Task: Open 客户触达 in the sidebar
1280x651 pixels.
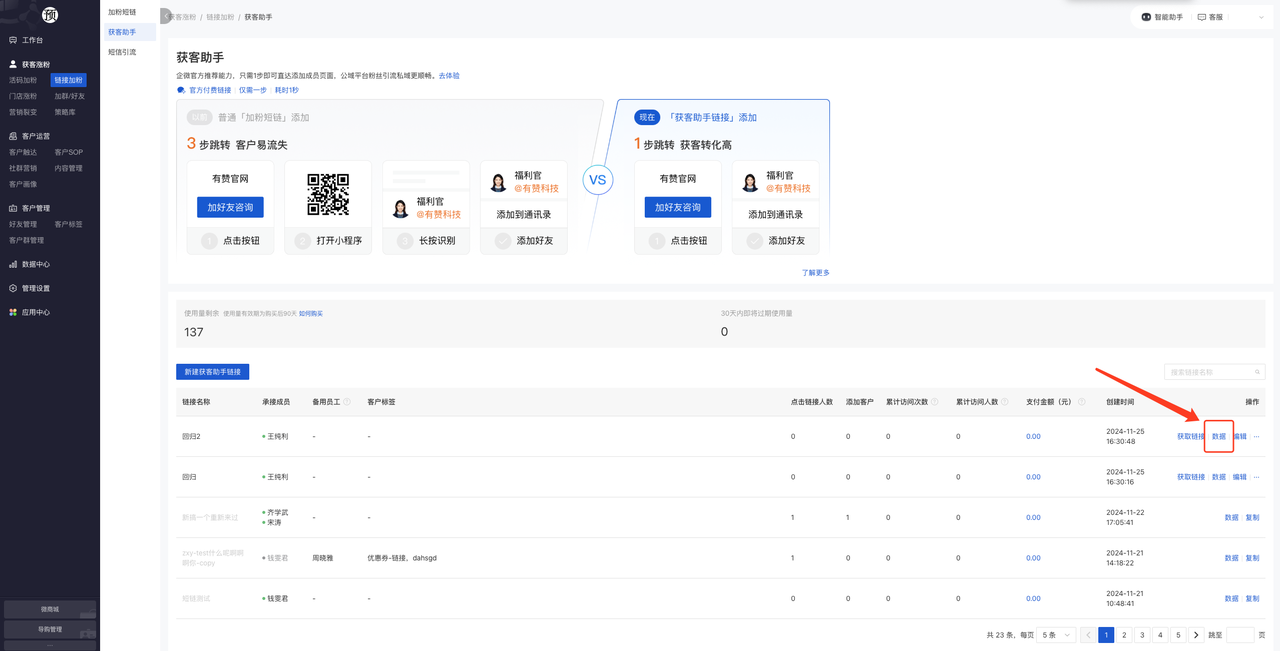Action: (23, 152)
